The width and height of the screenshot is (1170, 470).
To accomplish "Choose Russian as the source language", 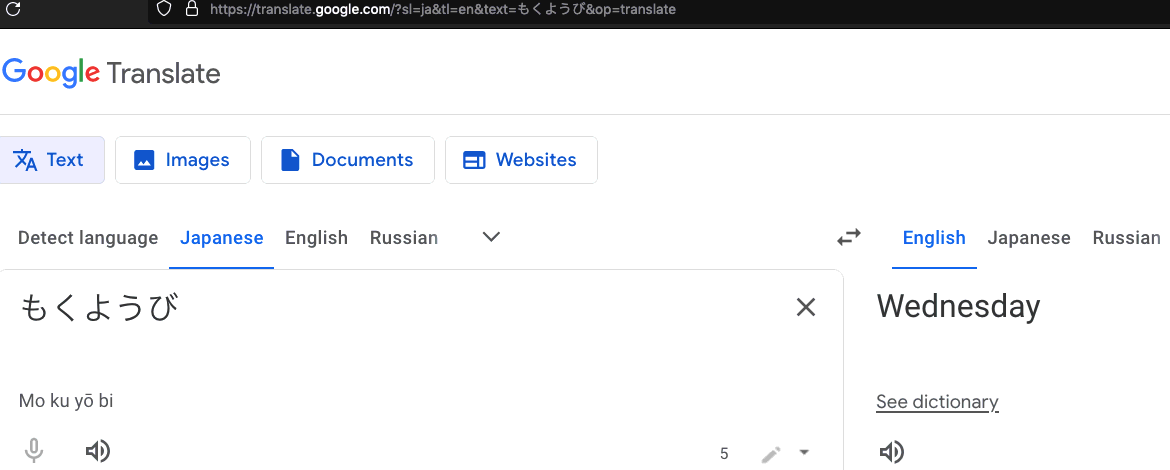I will pyautogui.click(x=404, y=238).
